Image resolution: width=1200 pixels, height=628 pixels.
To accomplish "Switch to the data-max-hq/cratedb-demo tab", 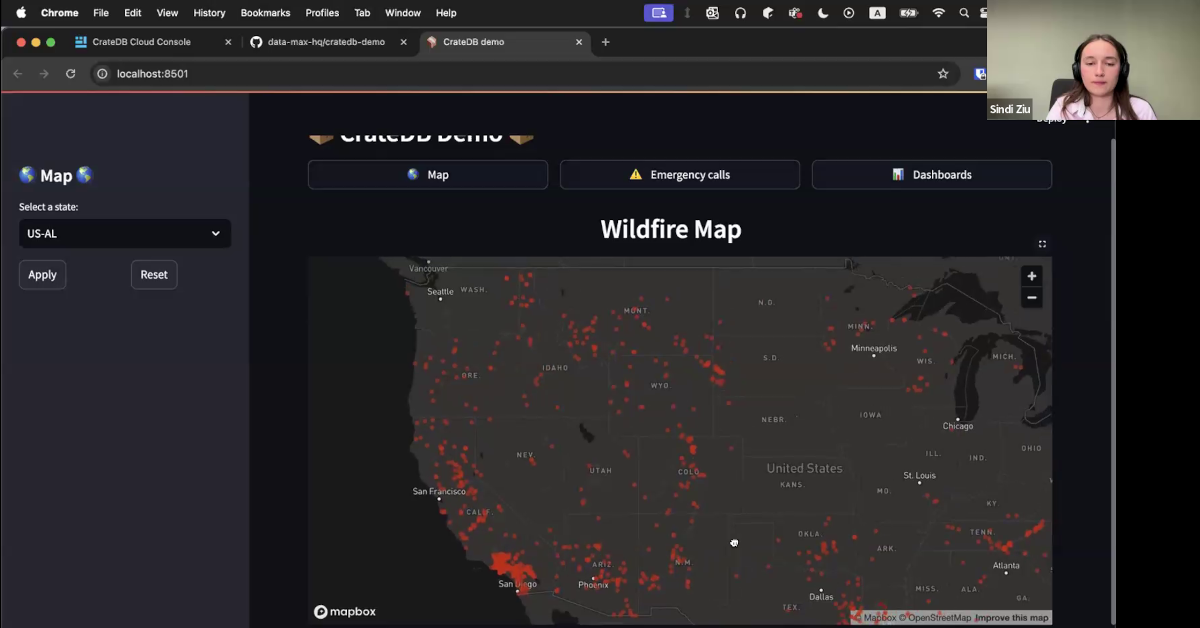I will [325, 42].
